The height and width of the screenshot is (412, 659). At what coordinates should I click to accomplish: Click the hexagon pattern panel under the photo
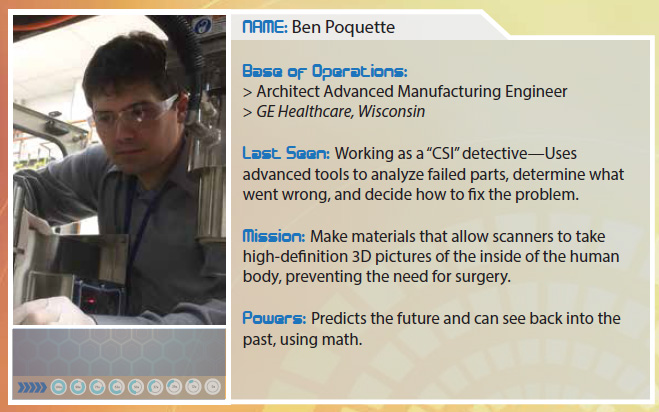point(119,352)
